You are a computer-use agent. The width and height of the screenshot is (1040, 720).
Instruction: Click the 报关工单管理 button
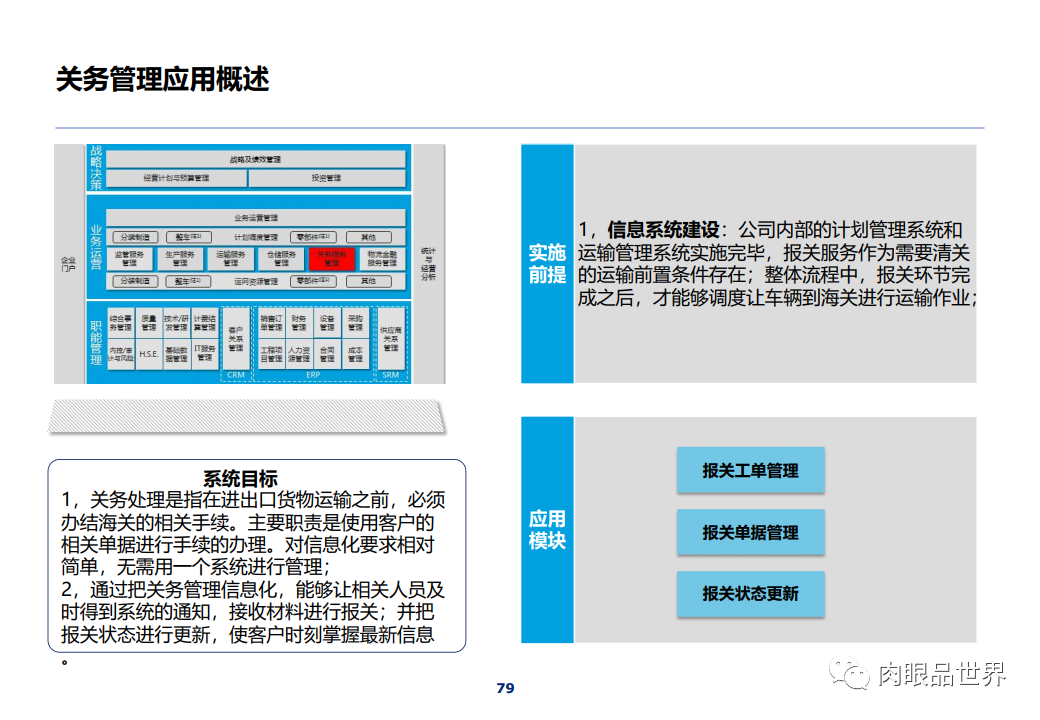pyautogui.click(x=751, y=469)
